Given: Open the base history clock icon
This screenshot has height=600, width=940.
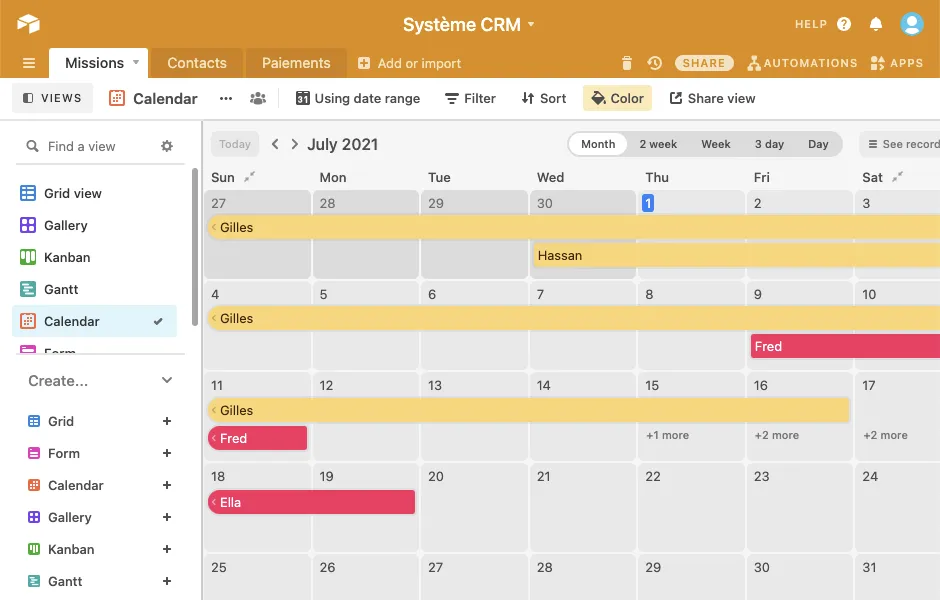Looking at the screenshot, I should (655, 63).
